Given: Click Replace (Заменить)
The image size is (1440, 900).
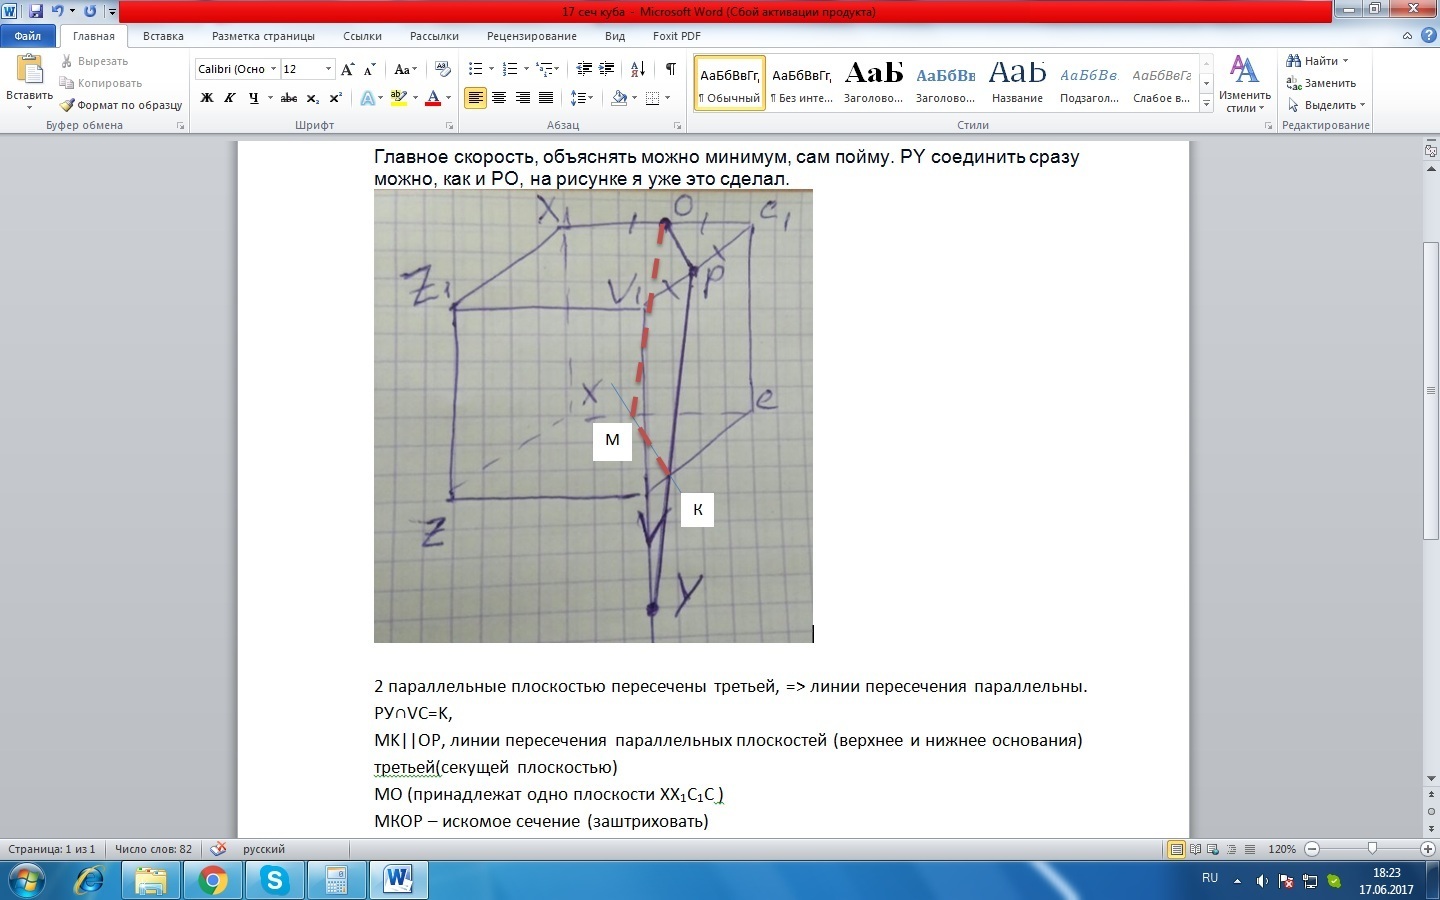Looking at the screenshot, I should pos(1321,83).
